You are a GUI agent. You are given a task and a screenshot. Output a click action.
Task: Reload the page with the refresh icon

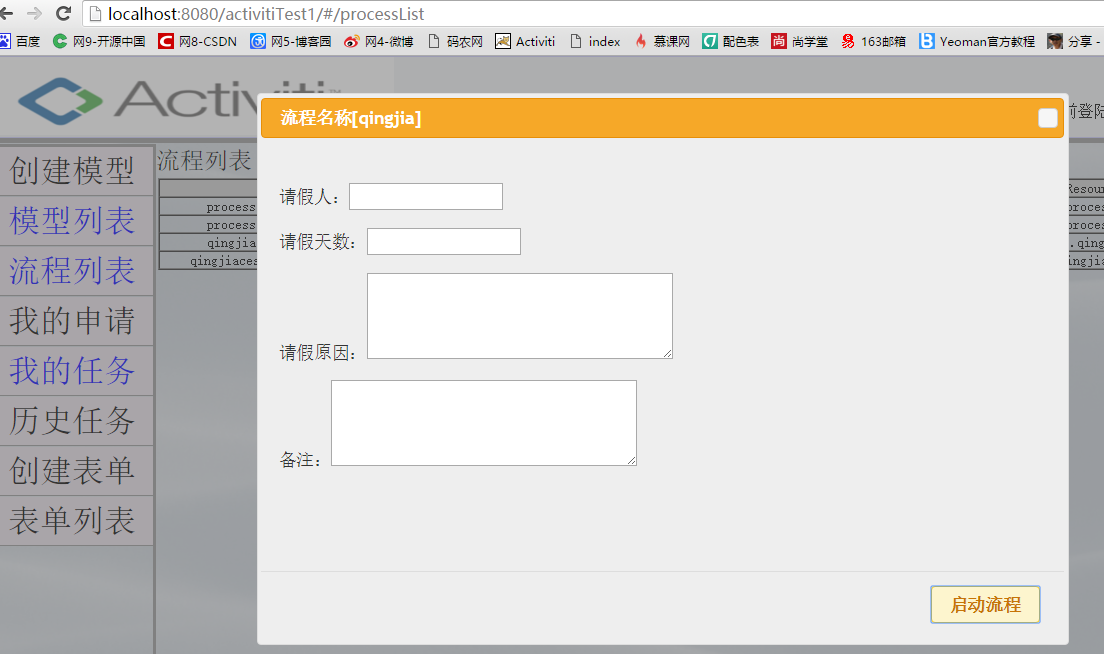click(x=63, y=13)
